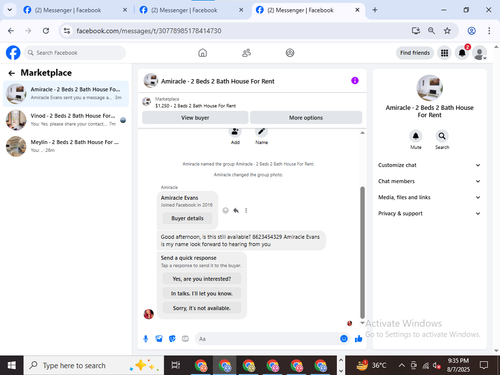Click the More options button
The image size is (500, 375).
pyautogui.click(x=306, y=118)
